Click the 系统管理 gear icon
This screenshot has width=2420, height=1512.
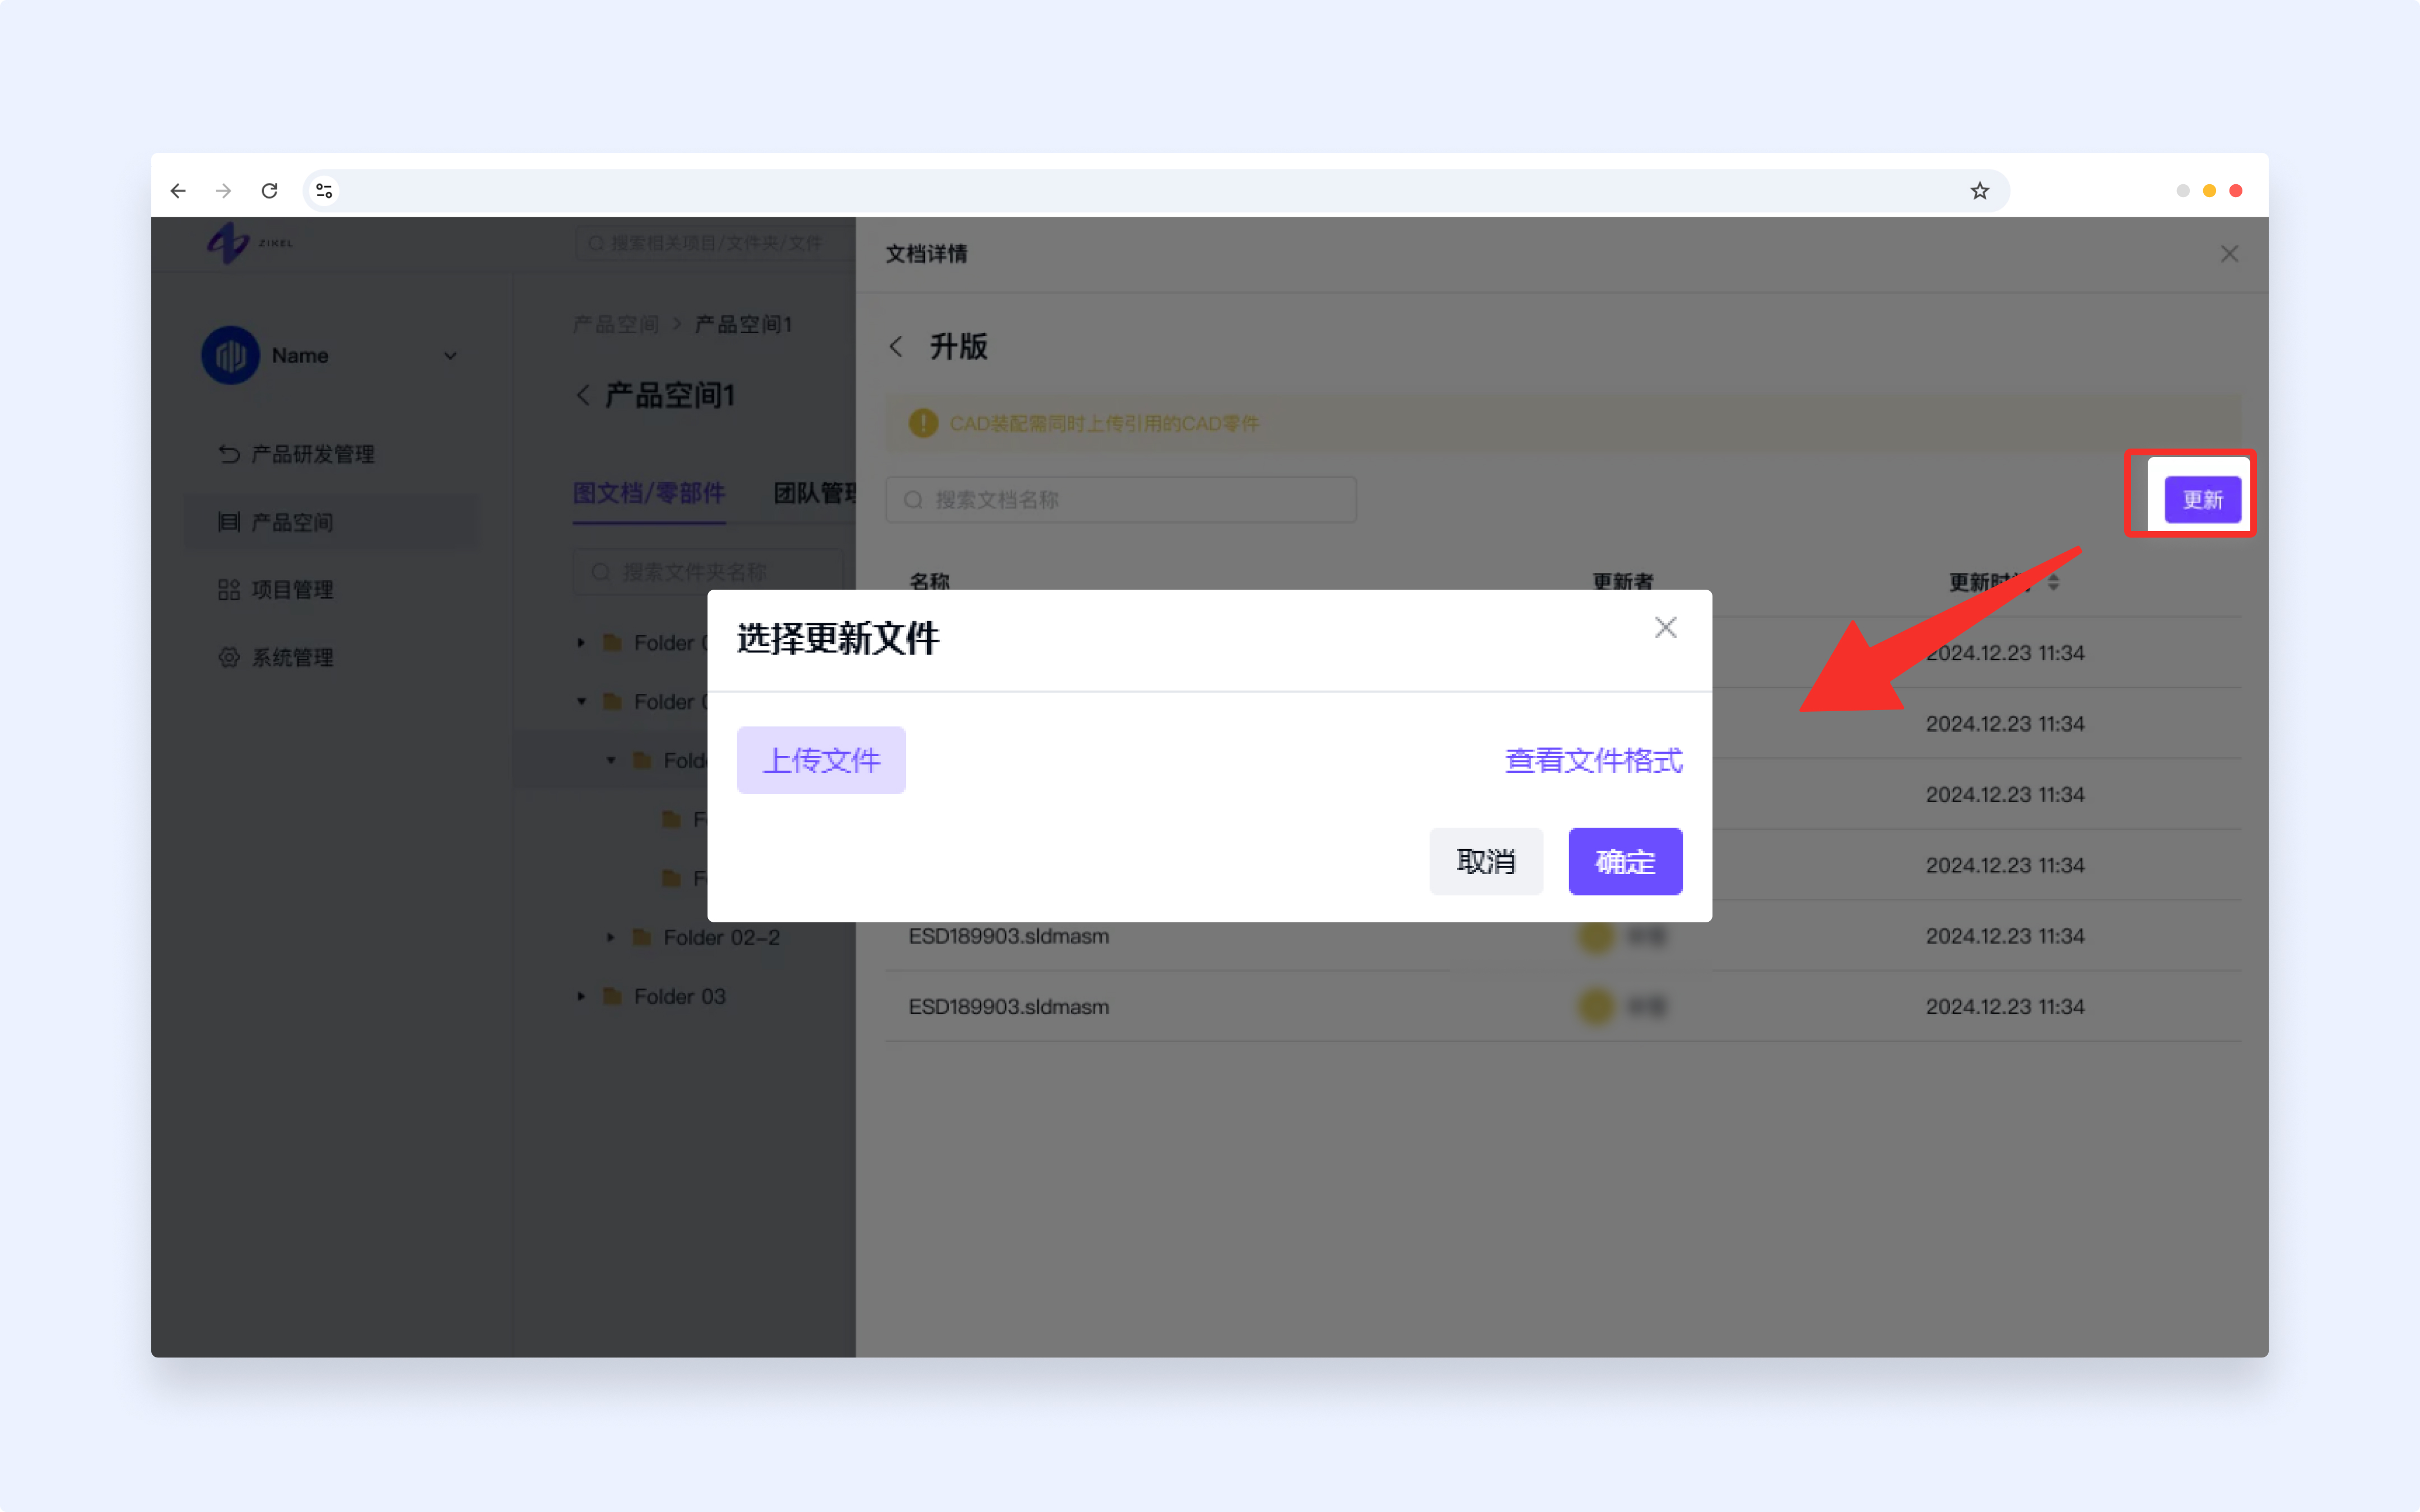pyautogui.click(x=229, y=657)
